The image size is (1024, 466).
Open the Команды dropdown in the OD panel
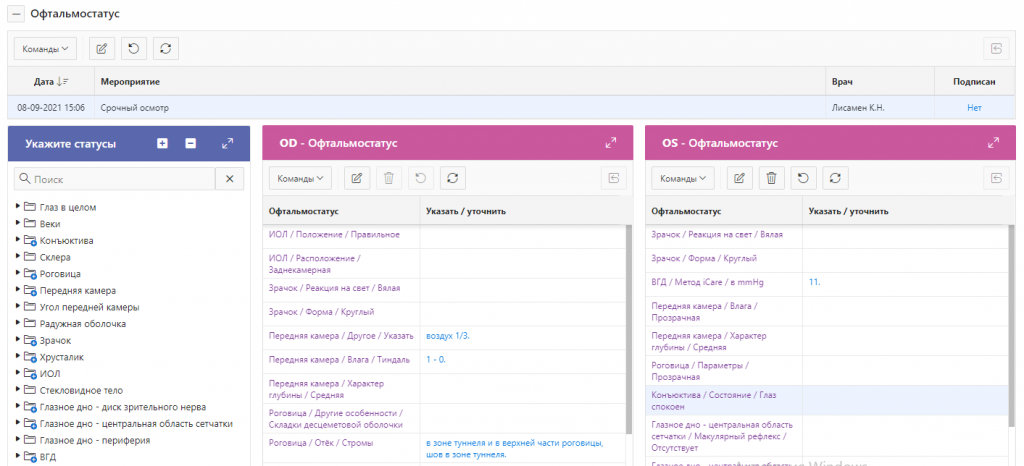(x=301, y=178)
